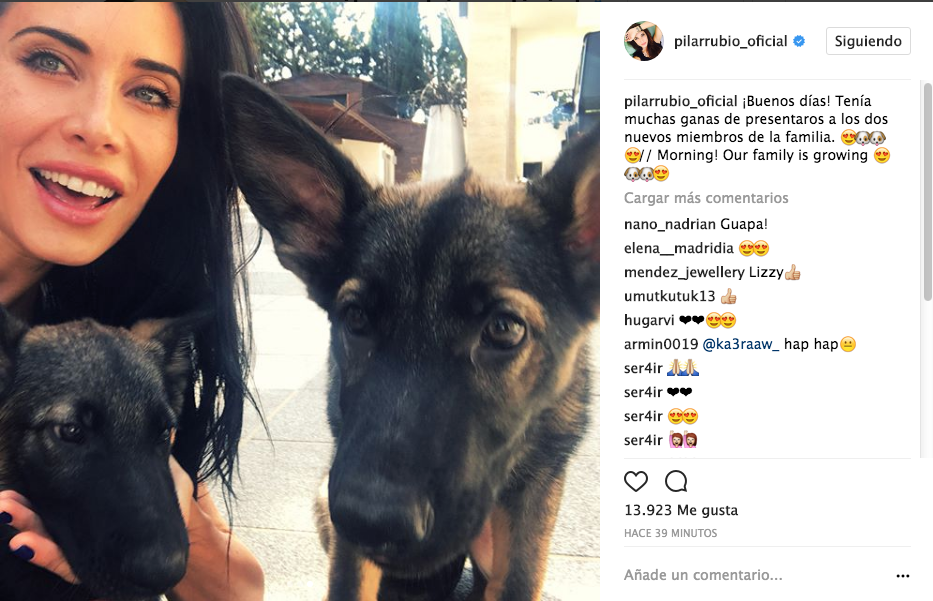Open nano_nadrian commenter profile
This screenshot has width=933, height=601.
point(669,224)
